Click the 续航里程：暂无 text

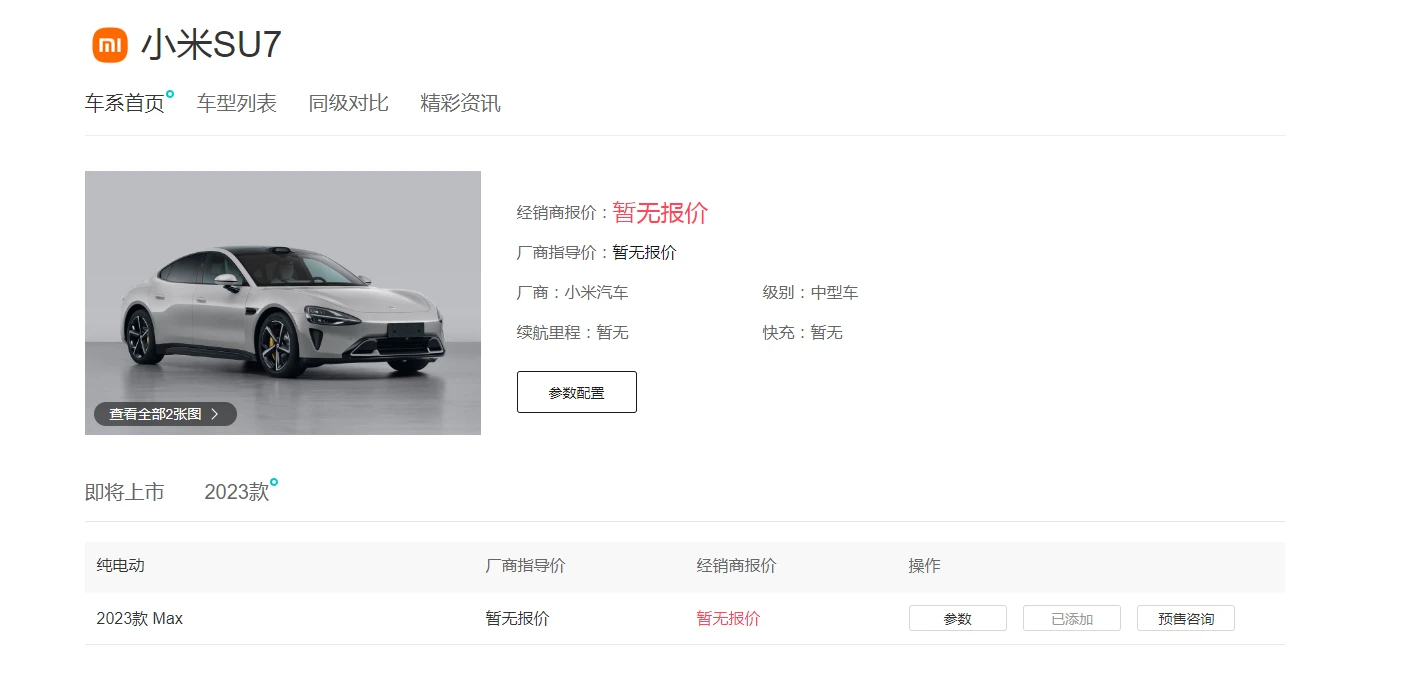(x=573, y=333)
